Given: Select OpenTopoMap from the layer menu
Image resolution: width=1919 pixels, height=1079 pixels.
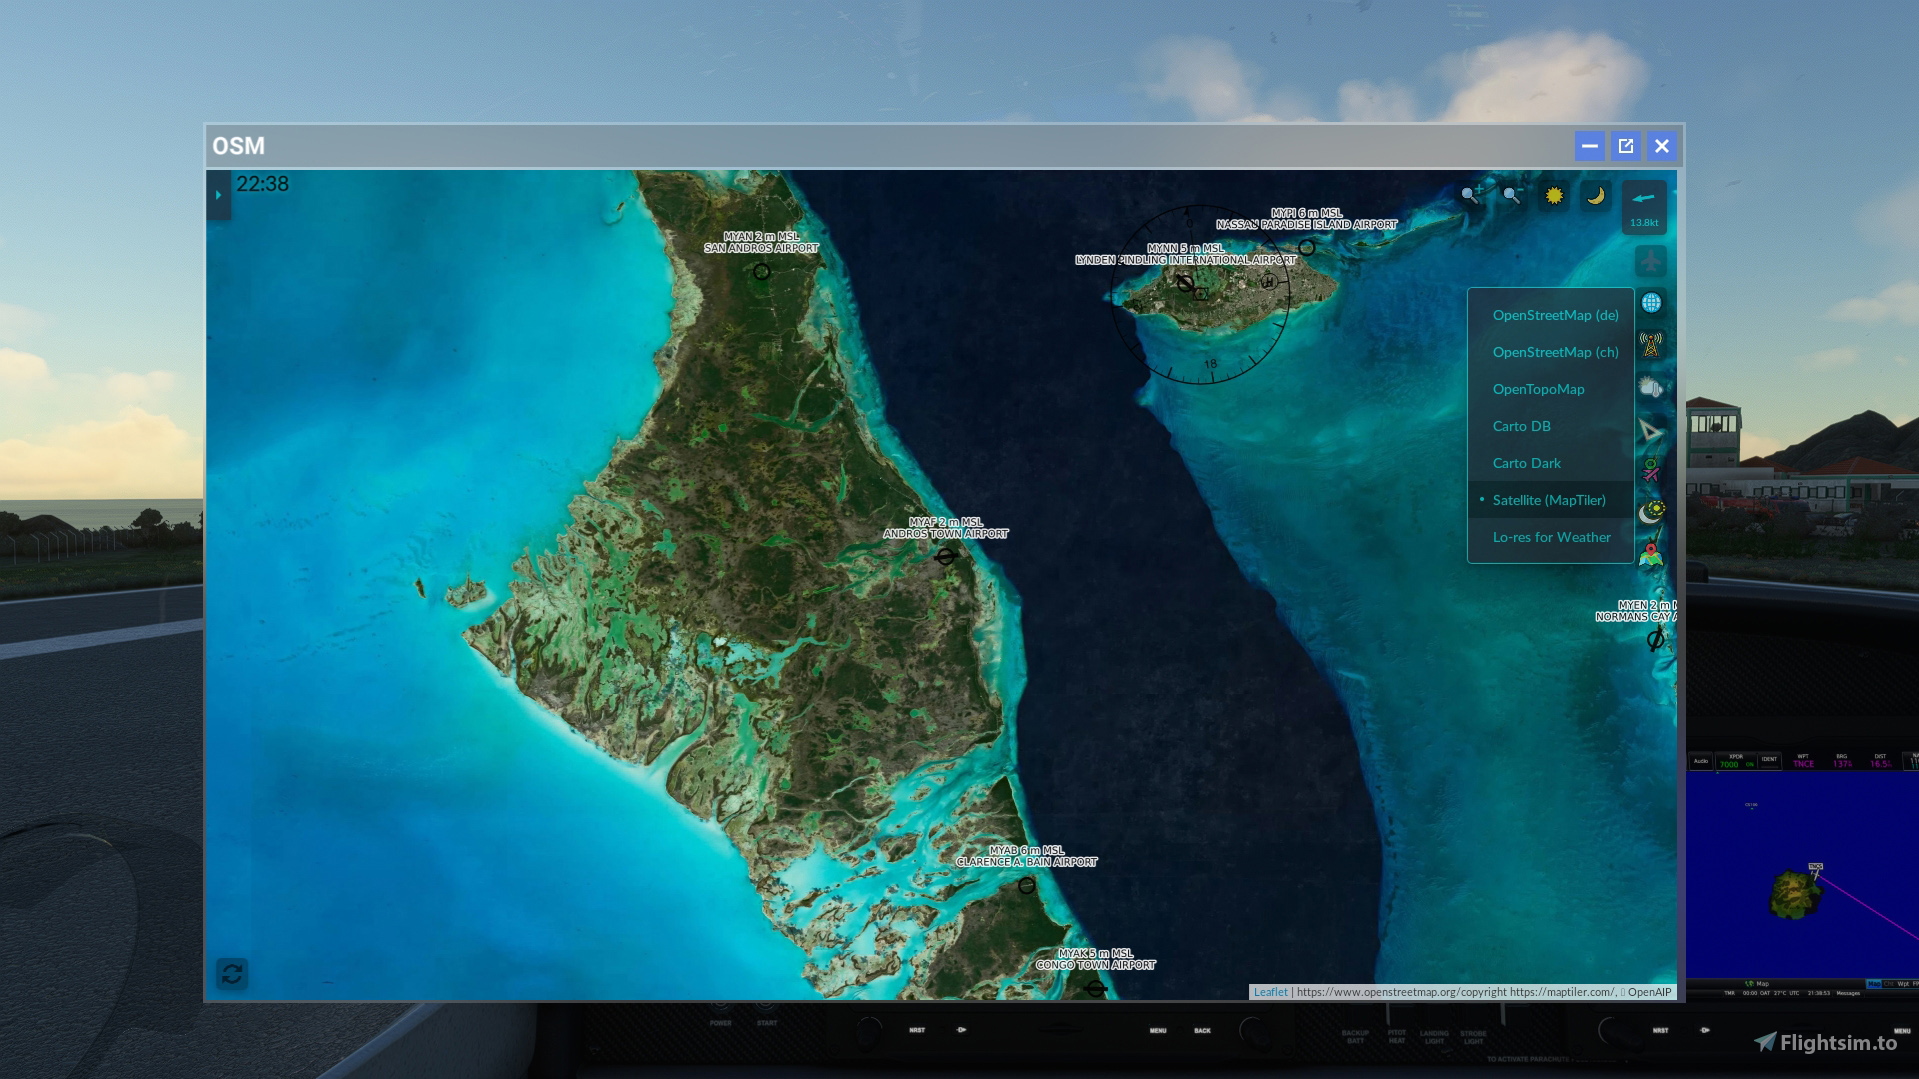Looking at the screenshot, I should pyautogui.click(x=1539, y=389).
